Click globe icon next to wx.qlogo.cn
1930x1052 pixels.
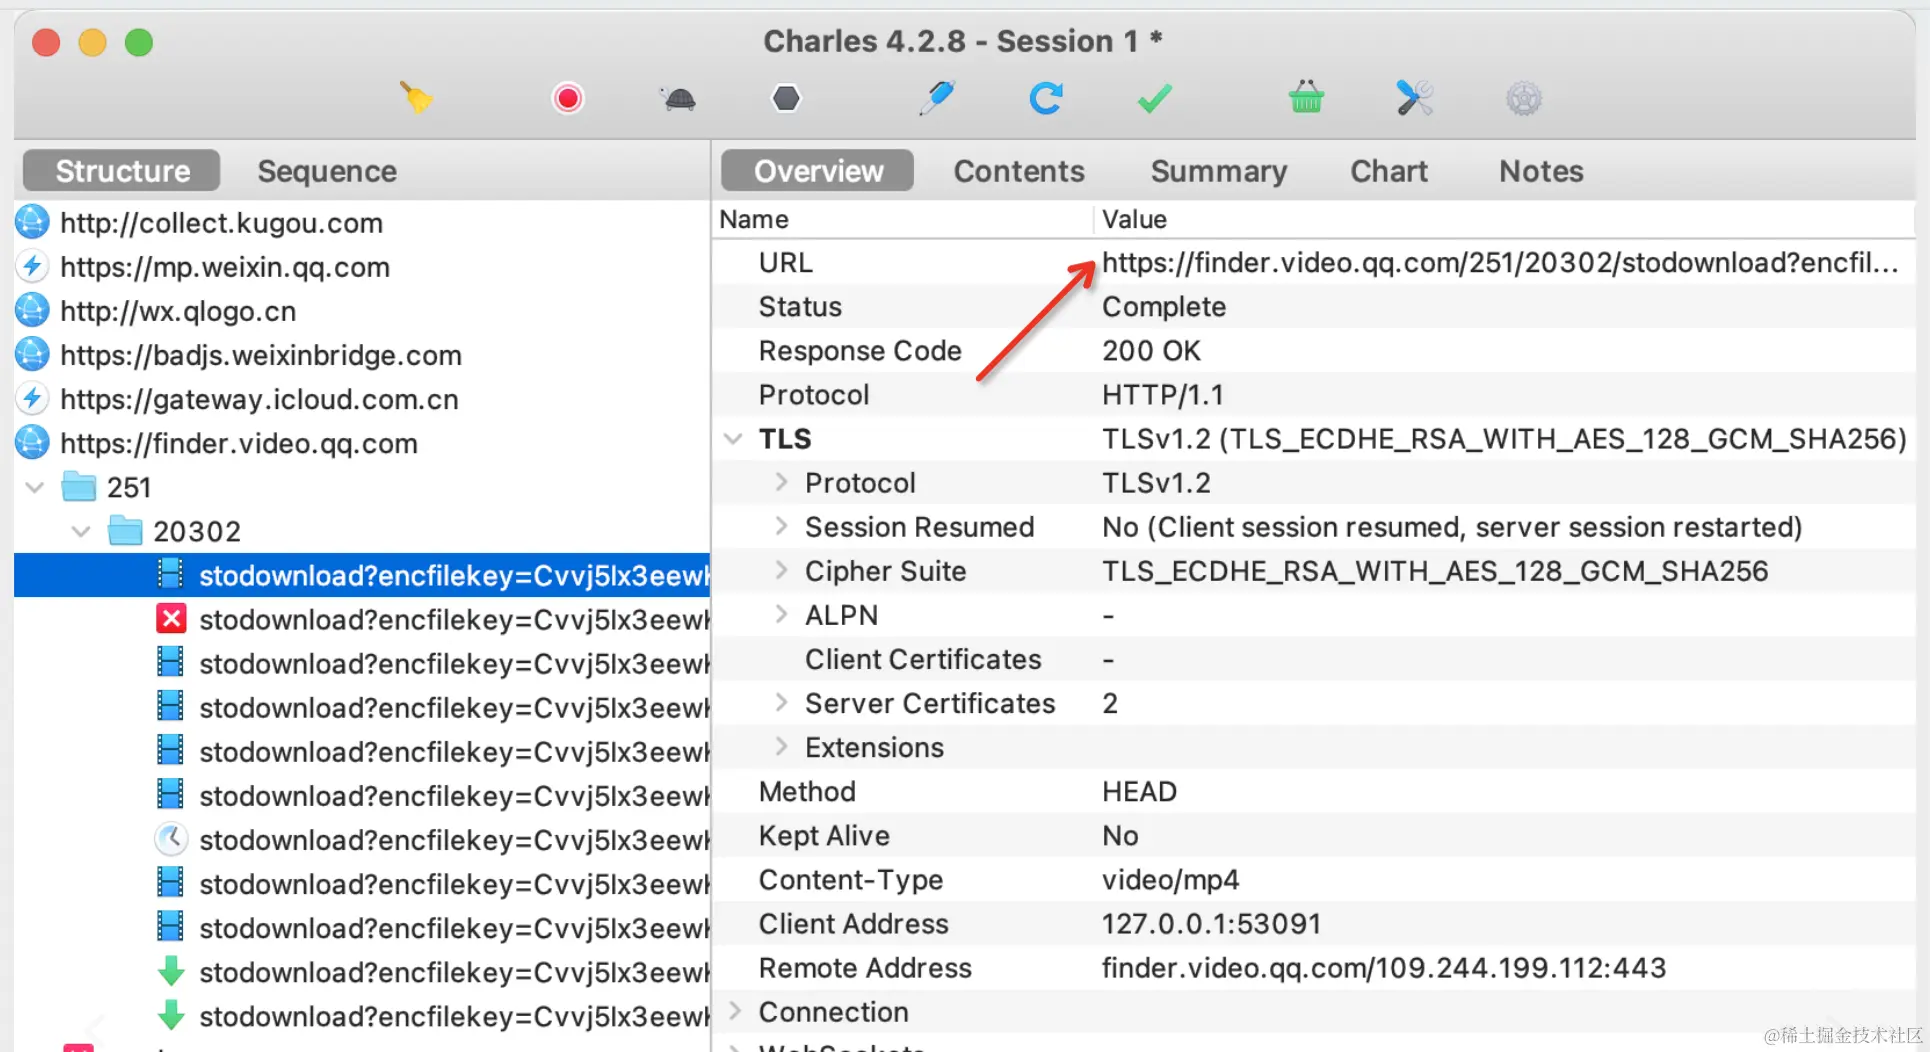pos(32,310)
